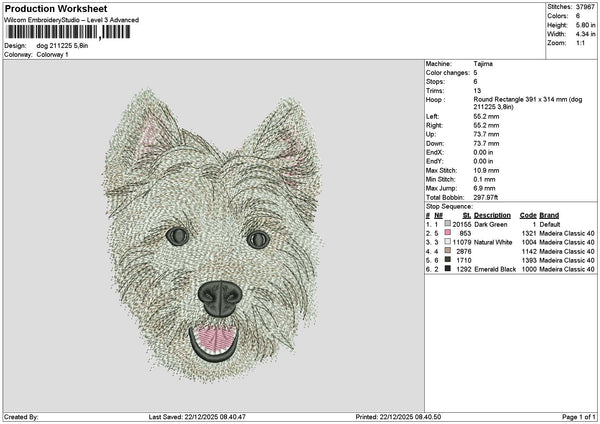Click the Max Stitch value "10.9 mm"
This screenshot has width=600, height=424.
point(486,170)
